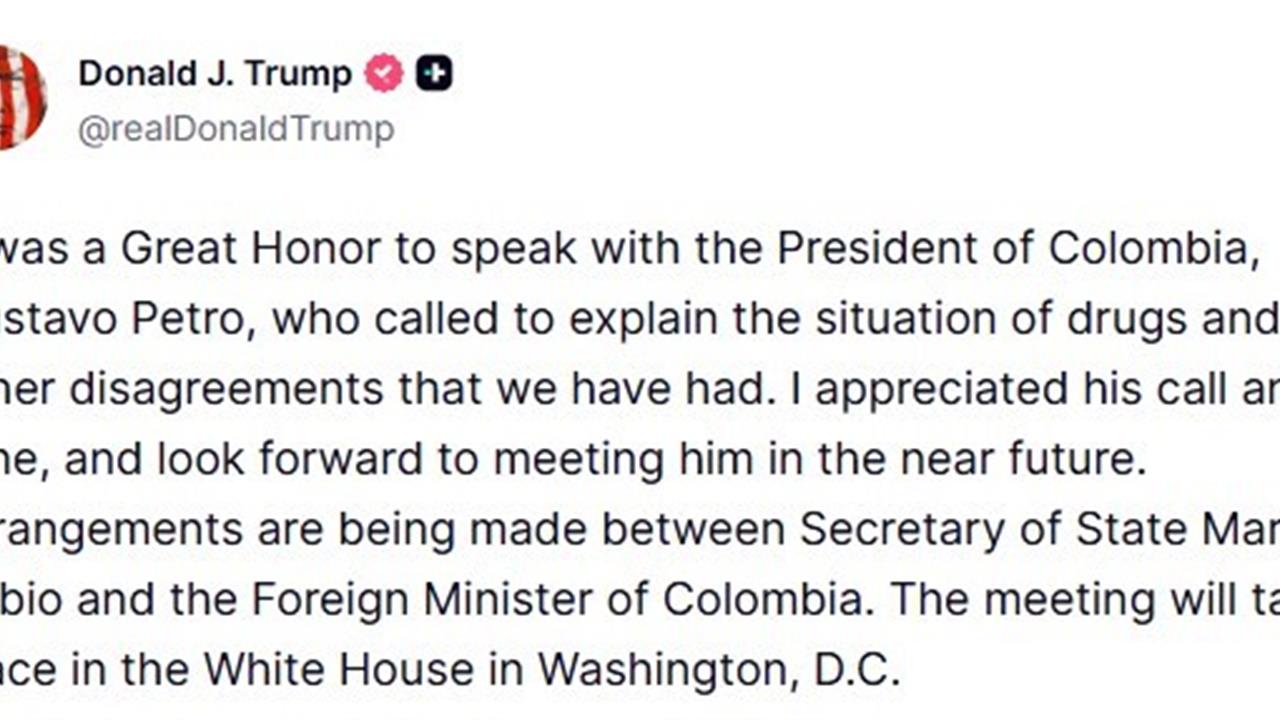Screen dimensions: 1280x720
Task: Click the words "Great Honor" in post
Action: (251, 249)
